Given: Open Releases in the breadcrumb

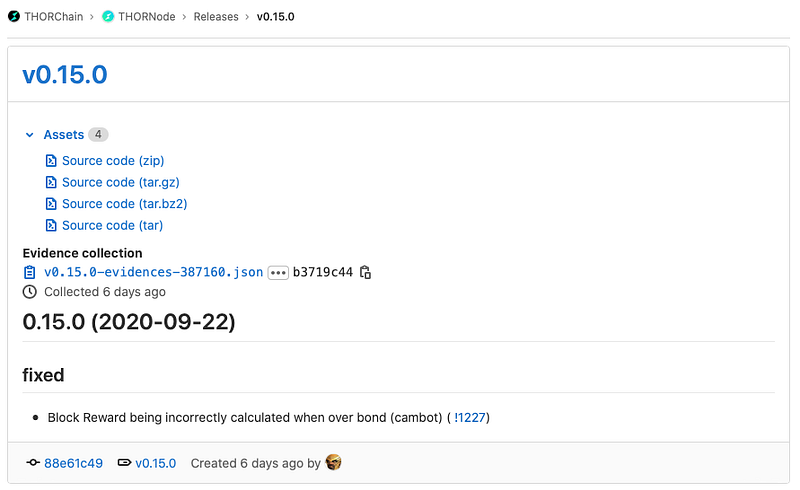Looking at the screenshot, I should point(216,16).
